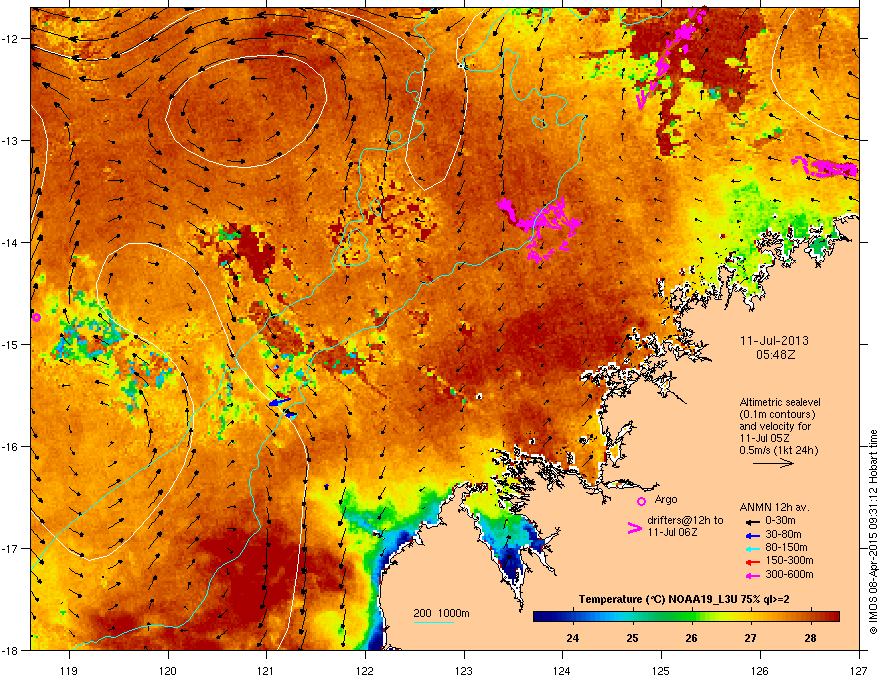Select the blue 30-80m arrow legend symbol
This screenshot has height=680, width=880.
coord(751,536)
